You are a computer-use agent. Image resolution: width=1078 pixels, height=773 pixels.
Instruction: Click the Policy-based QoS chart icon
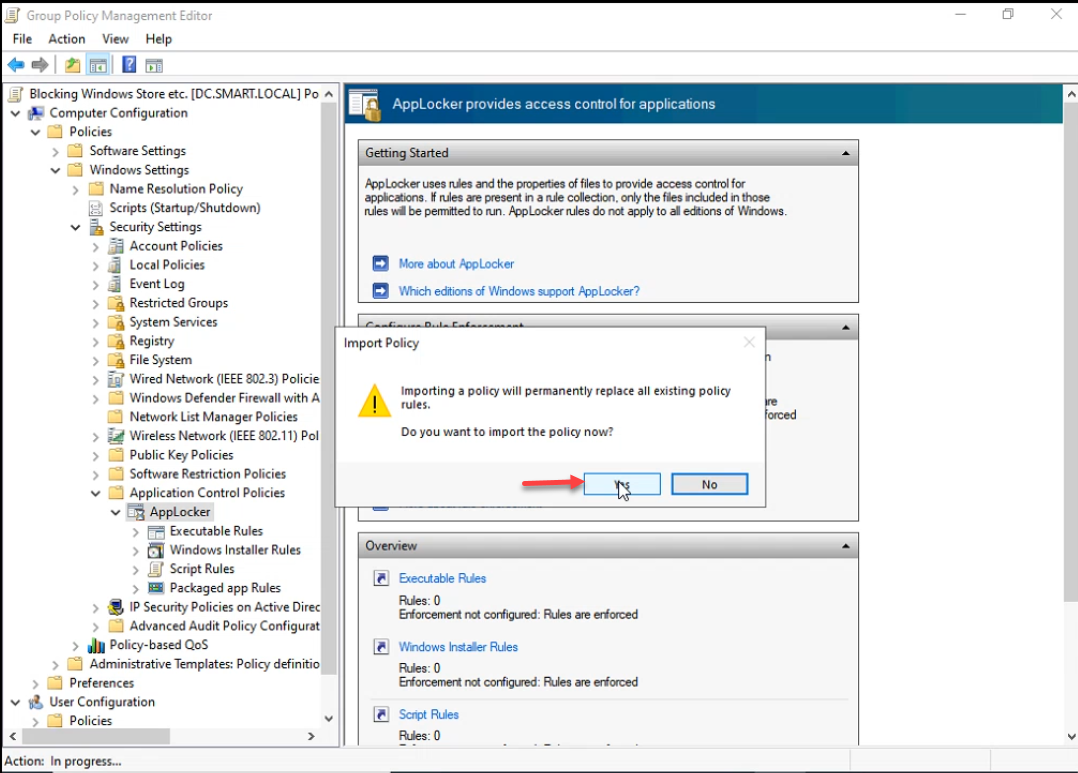coord(96,645)
